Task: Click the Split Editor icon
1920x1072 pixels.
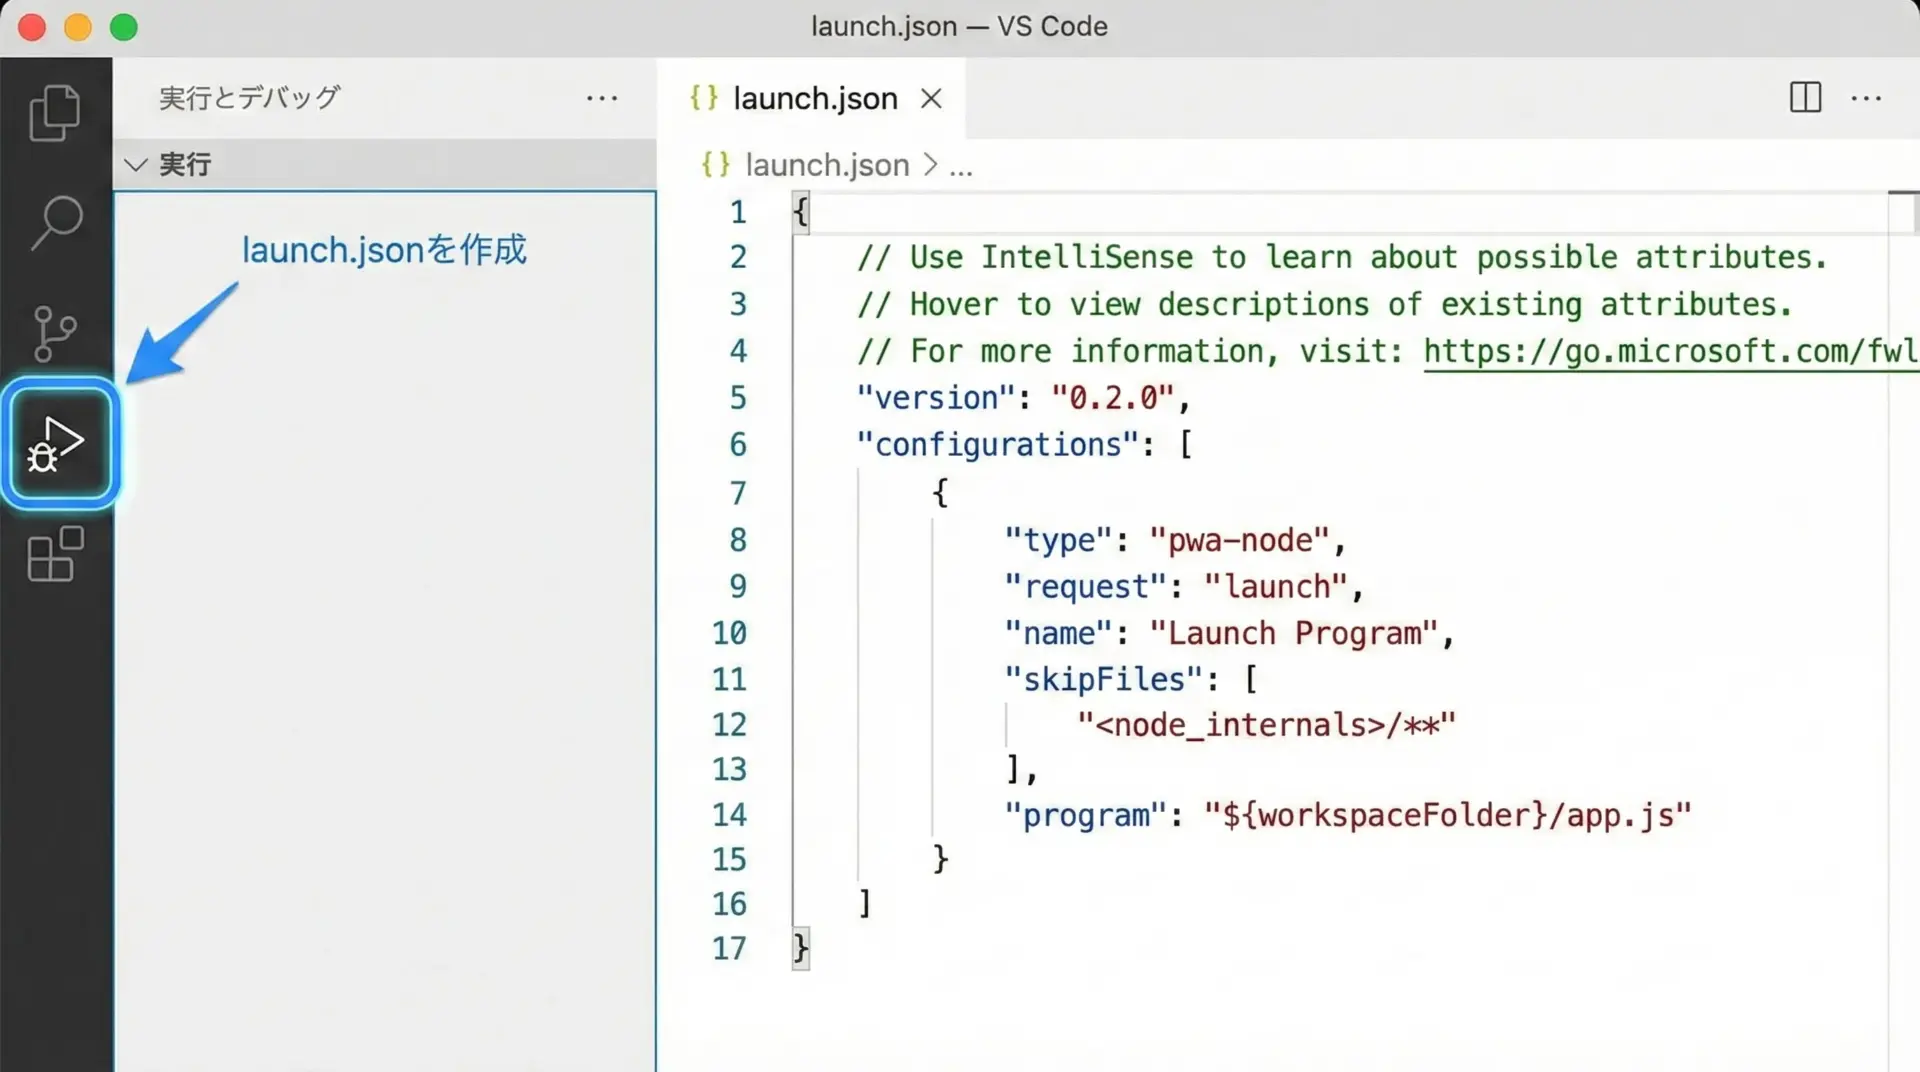Action: 1805,98
